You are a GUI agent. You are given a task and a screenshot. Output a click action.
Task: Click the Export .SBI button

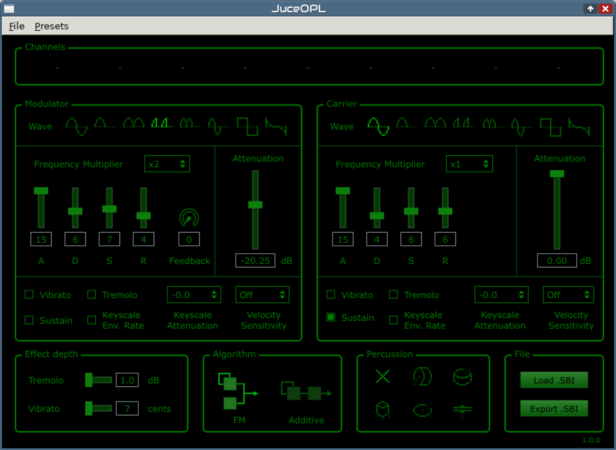(x=554, y=408)
